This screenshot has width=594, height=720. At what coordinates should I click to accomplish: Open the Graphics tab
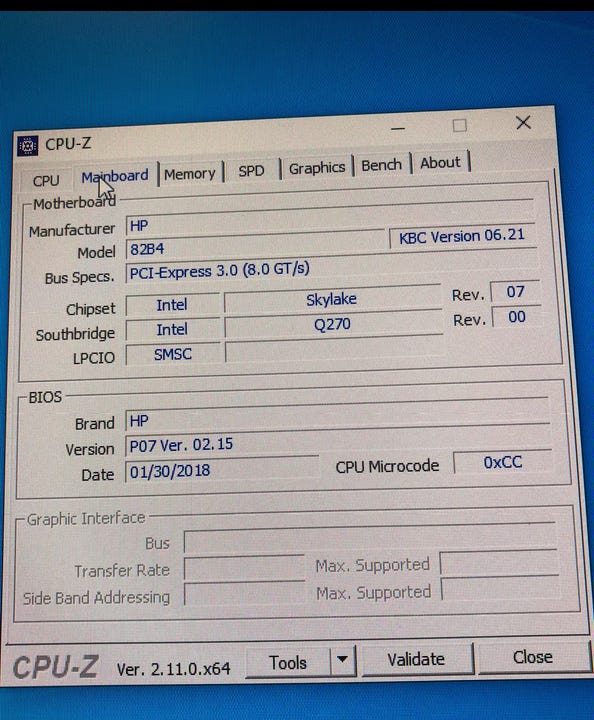[317, 168]
